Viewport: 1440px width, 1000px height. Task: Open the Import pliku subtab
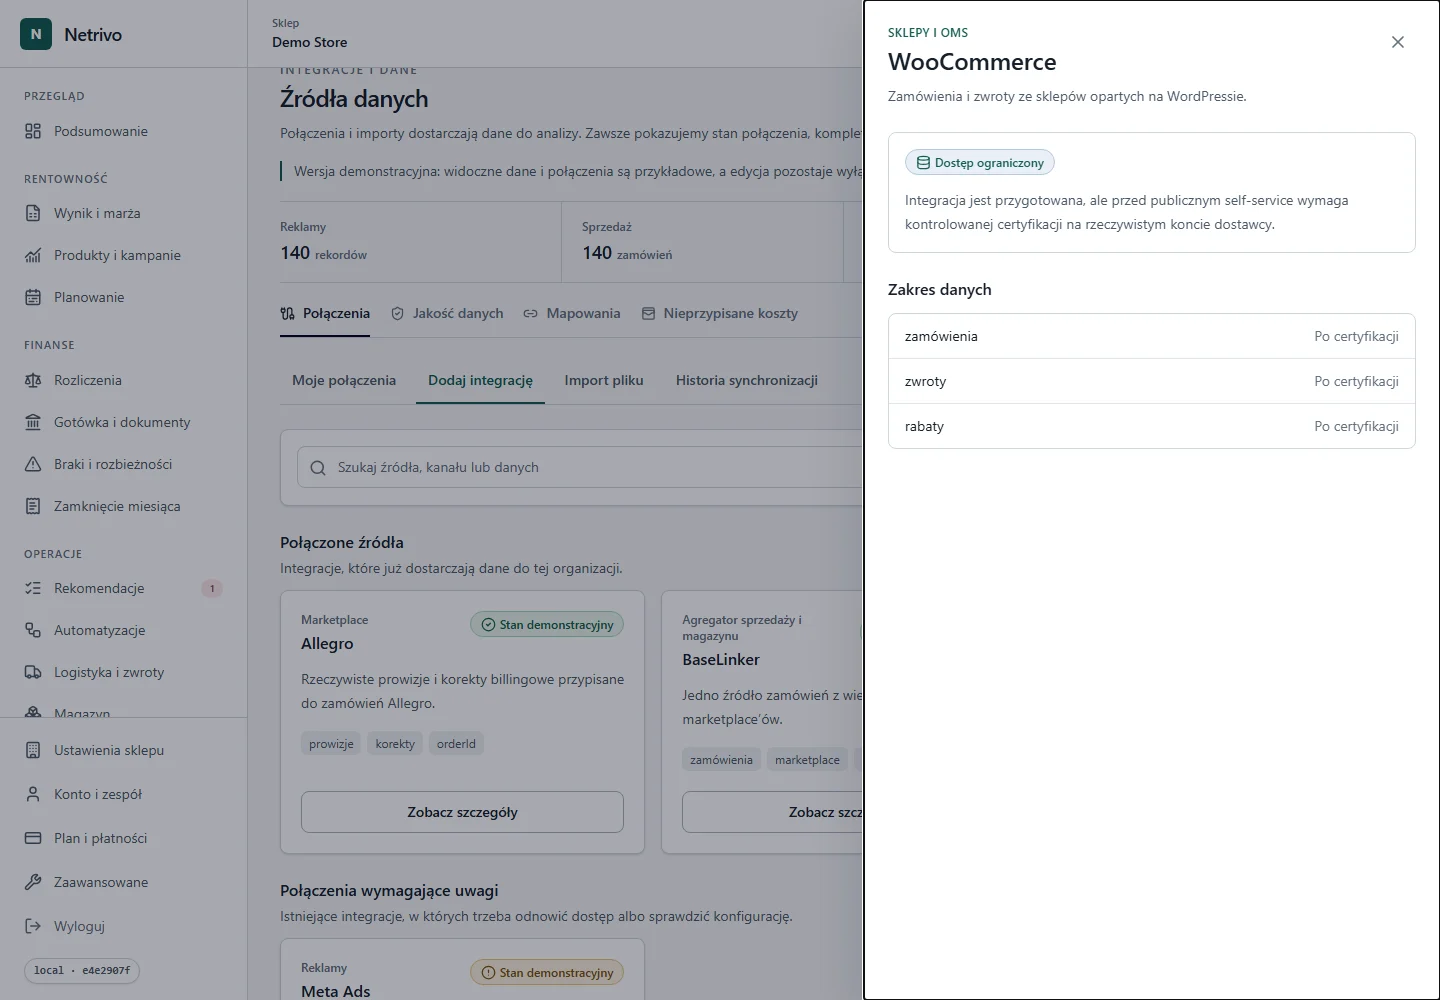604,380
